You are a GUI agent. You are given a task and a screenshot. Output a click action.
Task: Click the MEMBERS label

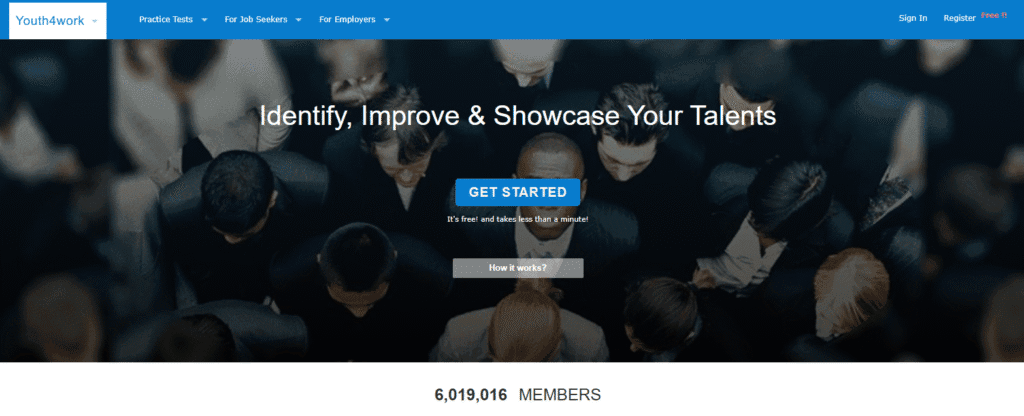(x=560, y=395)
